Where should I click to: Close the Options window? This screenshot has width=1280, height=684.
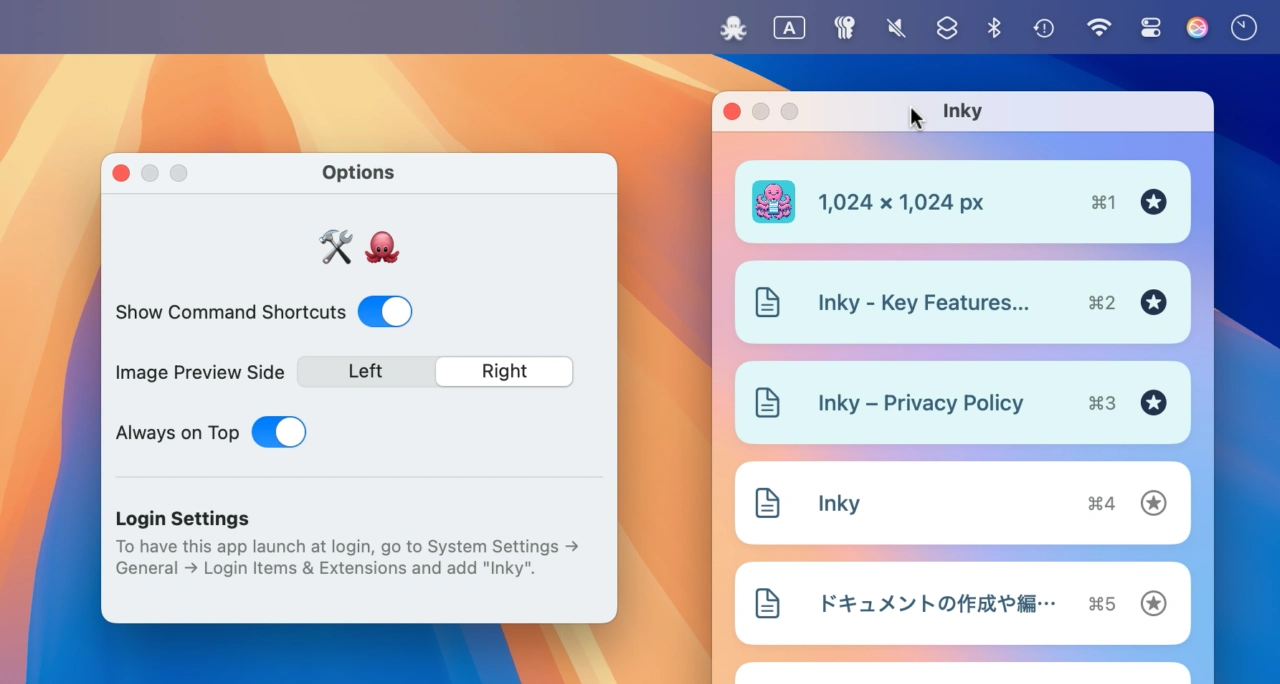pyautogui.click(x=121, y=173)
